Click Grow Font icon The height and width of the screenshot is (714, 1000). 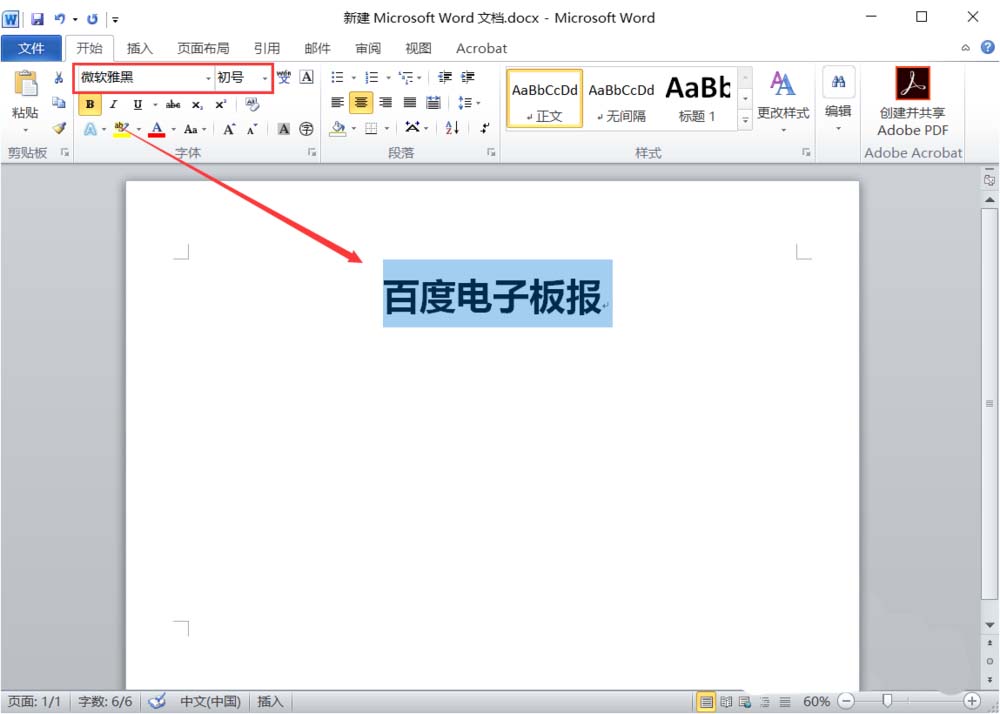(x=229, y=129)
